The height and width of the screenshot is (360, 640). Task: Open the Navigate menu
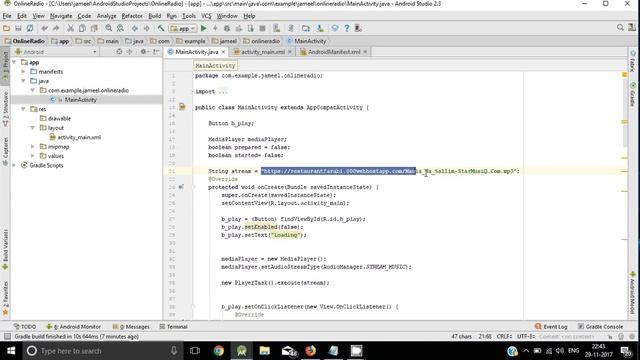[x=61, y=16]
